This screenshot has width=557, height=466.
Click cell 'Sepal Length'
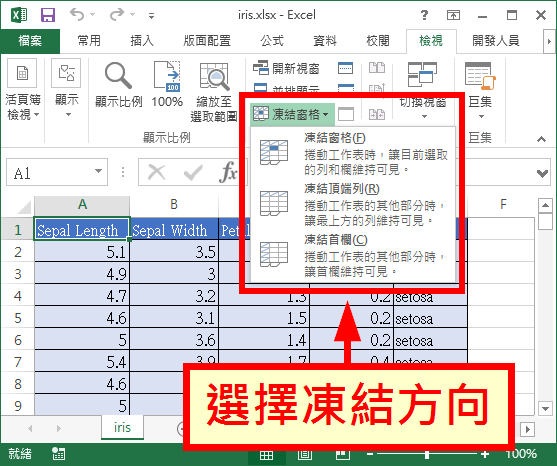[82, 229]
